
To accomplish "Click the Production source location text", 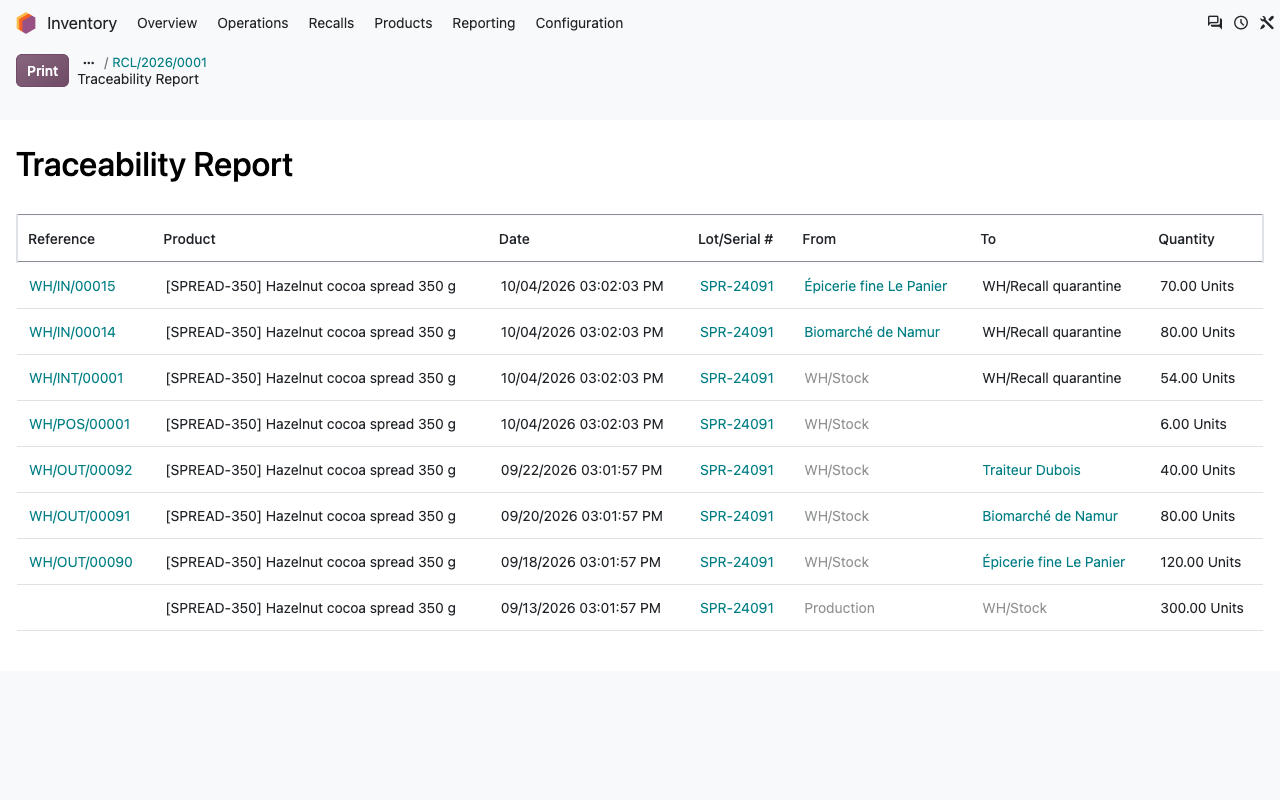I will (x=839, y=608).
